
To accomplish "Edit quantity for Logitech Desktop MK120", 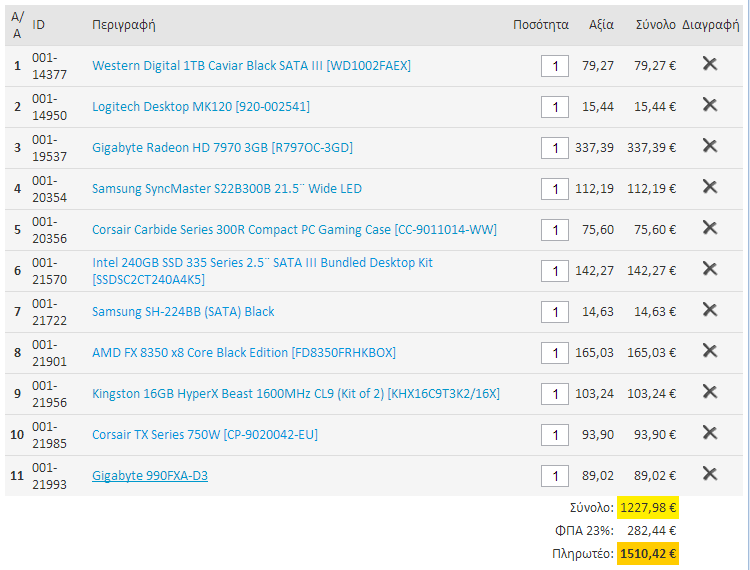I will click(x=555, y=107).
